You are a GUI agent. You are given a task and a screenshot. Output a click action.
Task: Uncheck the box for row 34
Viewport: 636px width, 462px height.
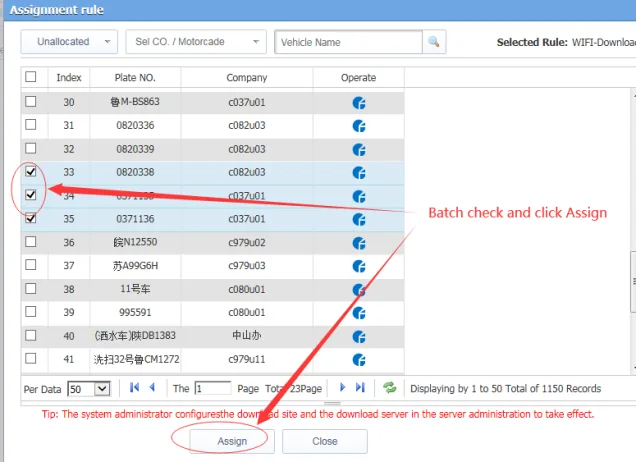pos(31,195)
